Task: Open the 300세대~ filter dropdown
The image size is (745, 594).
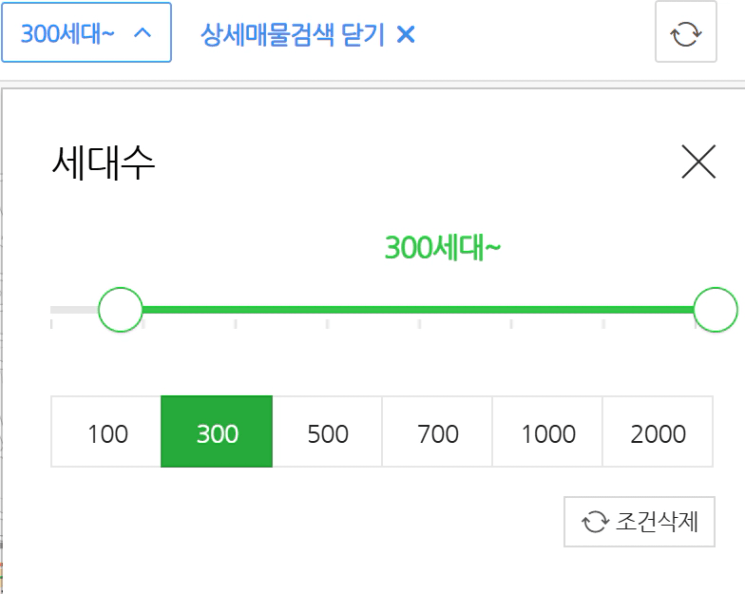Action: [86, 32]
